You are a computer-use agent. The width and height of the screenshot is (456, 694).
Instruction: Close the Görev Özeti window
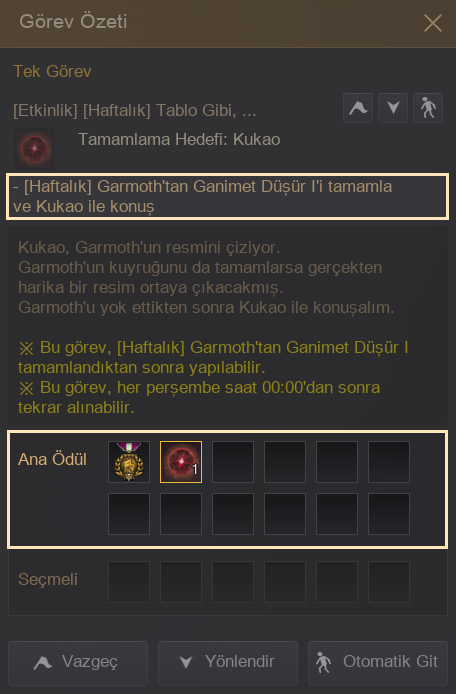point(433,23)
